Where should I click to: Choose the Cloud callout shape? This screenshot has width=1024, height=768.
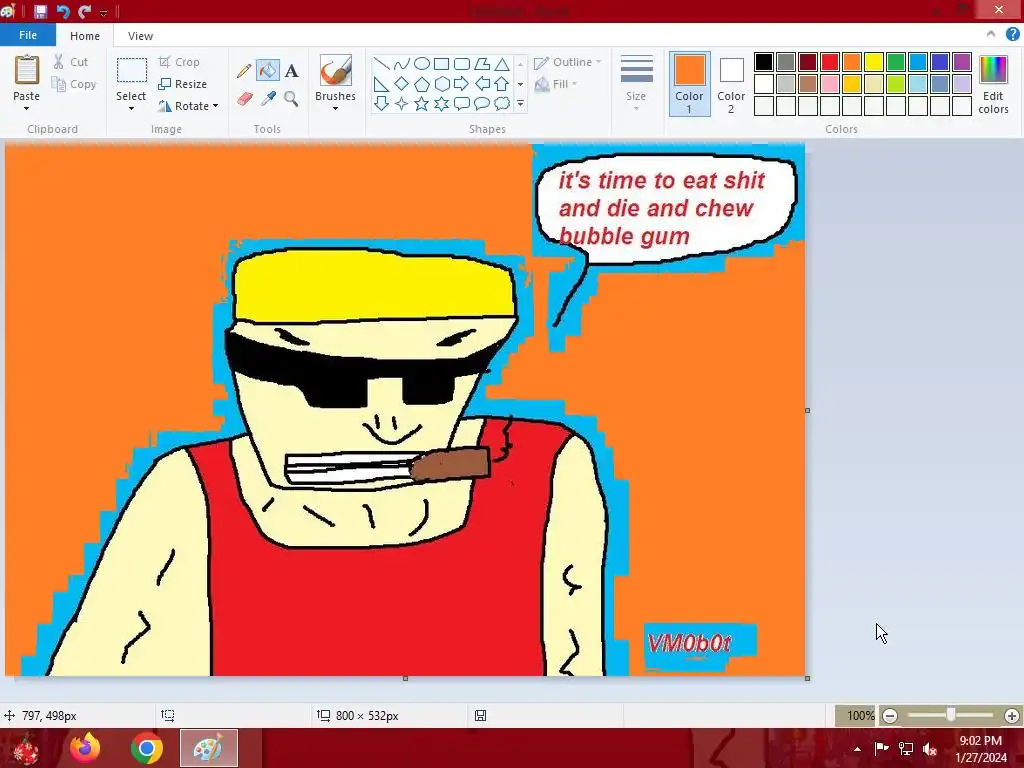[x=502, y=103]
